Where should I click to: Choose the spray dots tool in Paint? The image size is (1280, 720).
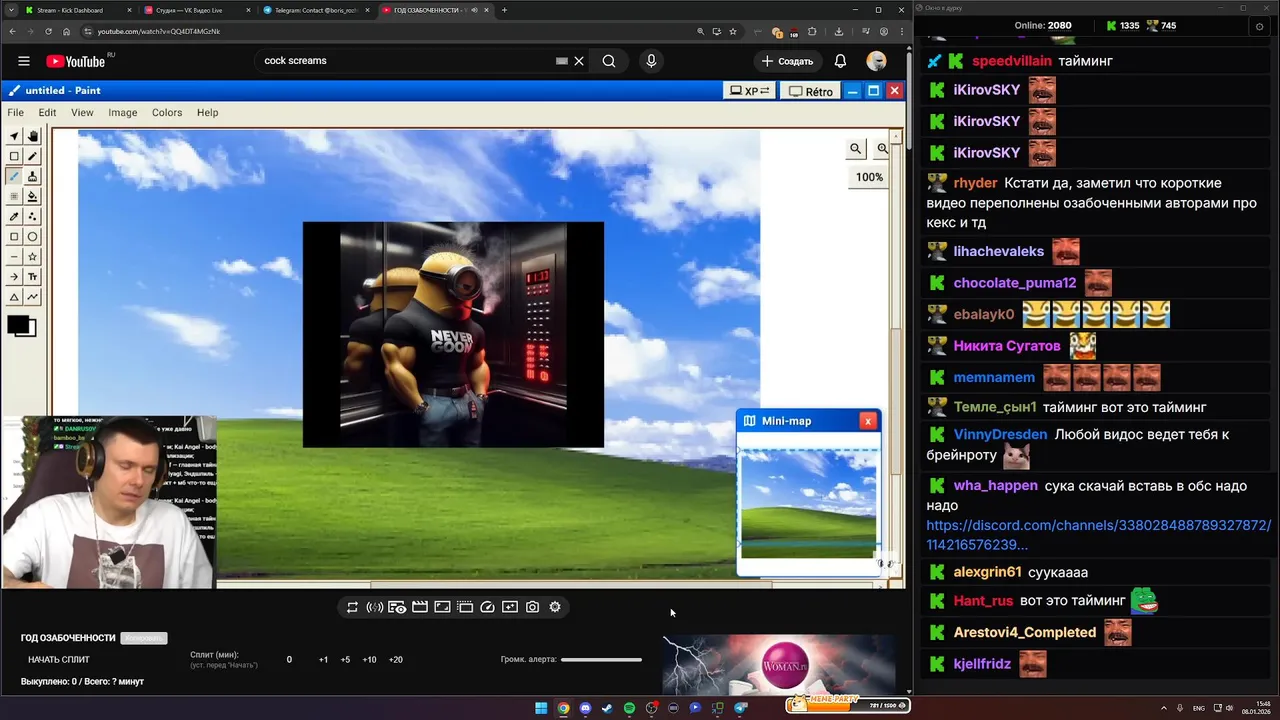click(x=32, y=216)
